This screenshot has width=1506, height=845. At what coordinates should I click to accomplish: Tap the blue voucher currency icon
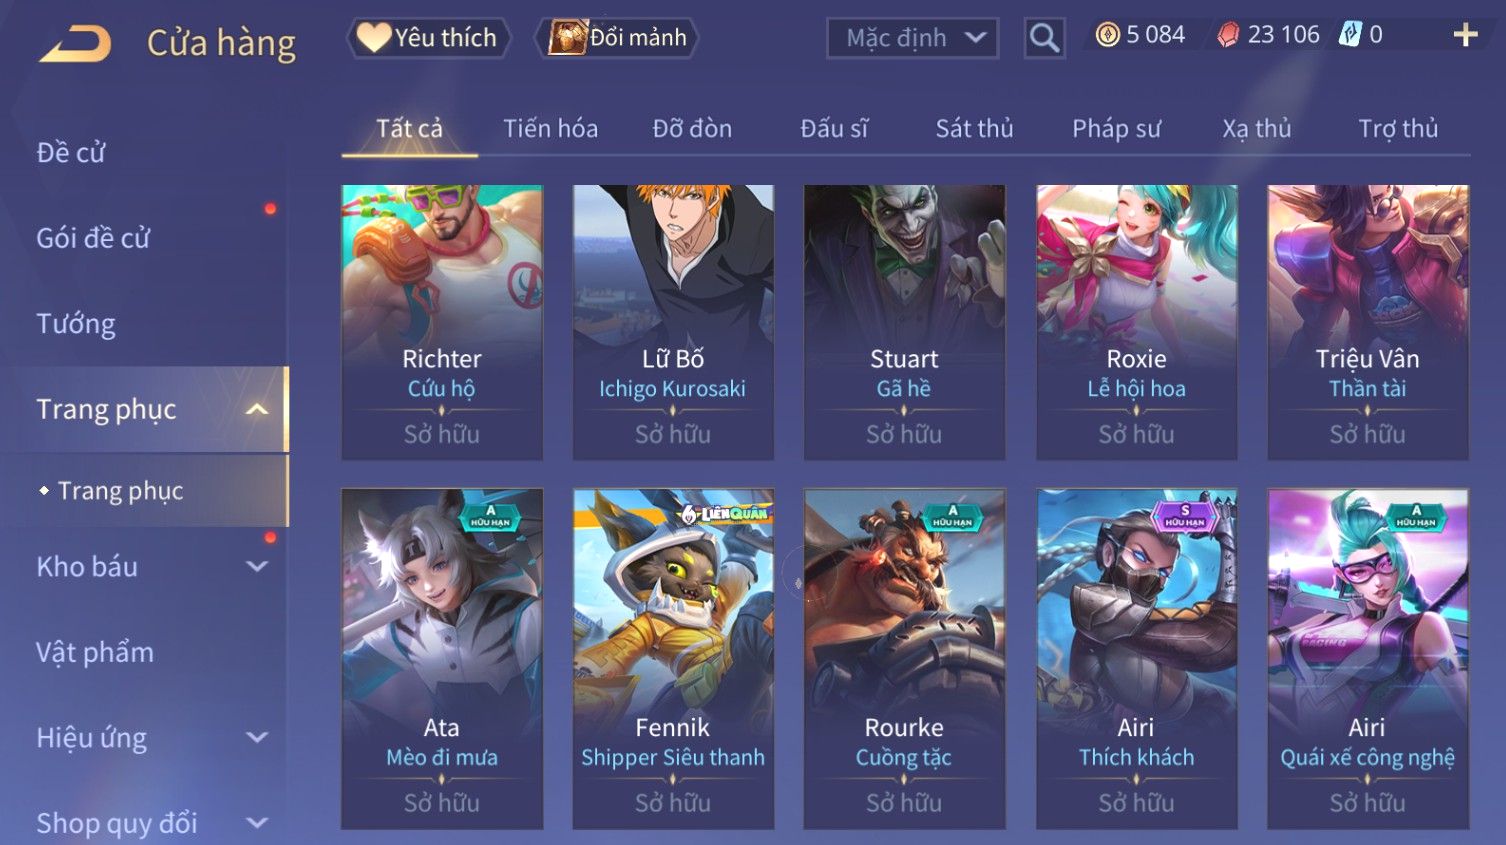tap(1350, 35)
